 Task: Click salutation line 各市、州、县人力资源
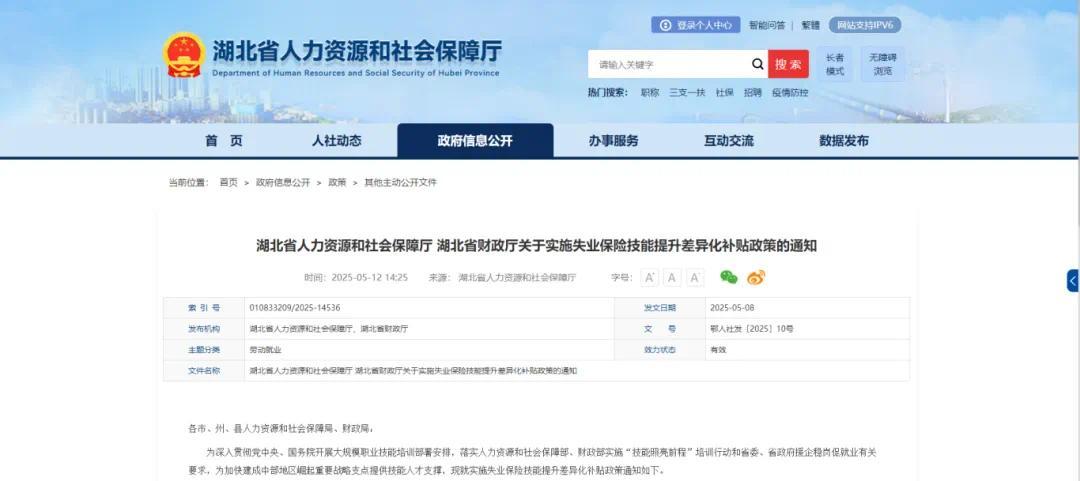[280, 429]
